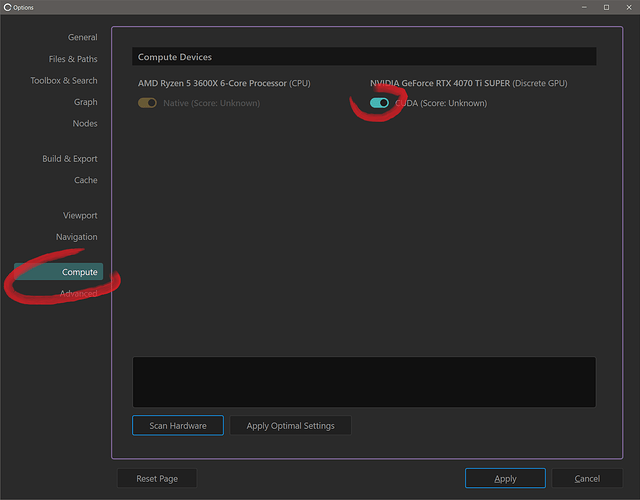Viewport: 640px width, 500px height.
Task: Go to Files & Paths settings
Action: (73, 59)
